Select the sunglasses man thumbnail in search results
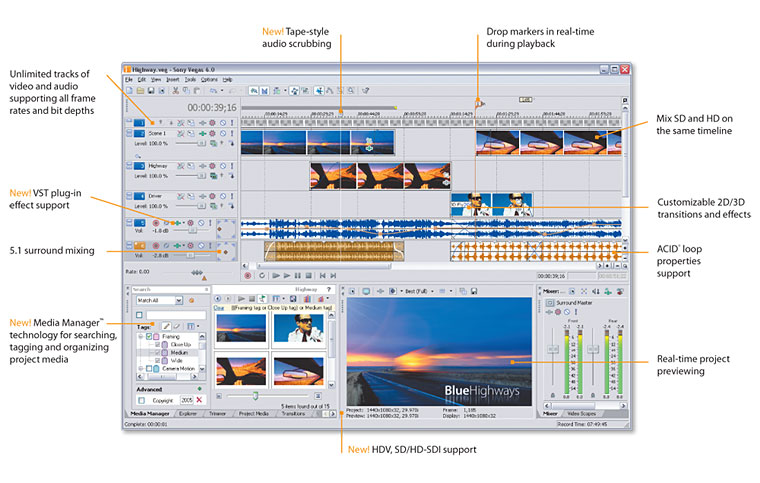The image size is (760, 483). click(x=298, y=330)
